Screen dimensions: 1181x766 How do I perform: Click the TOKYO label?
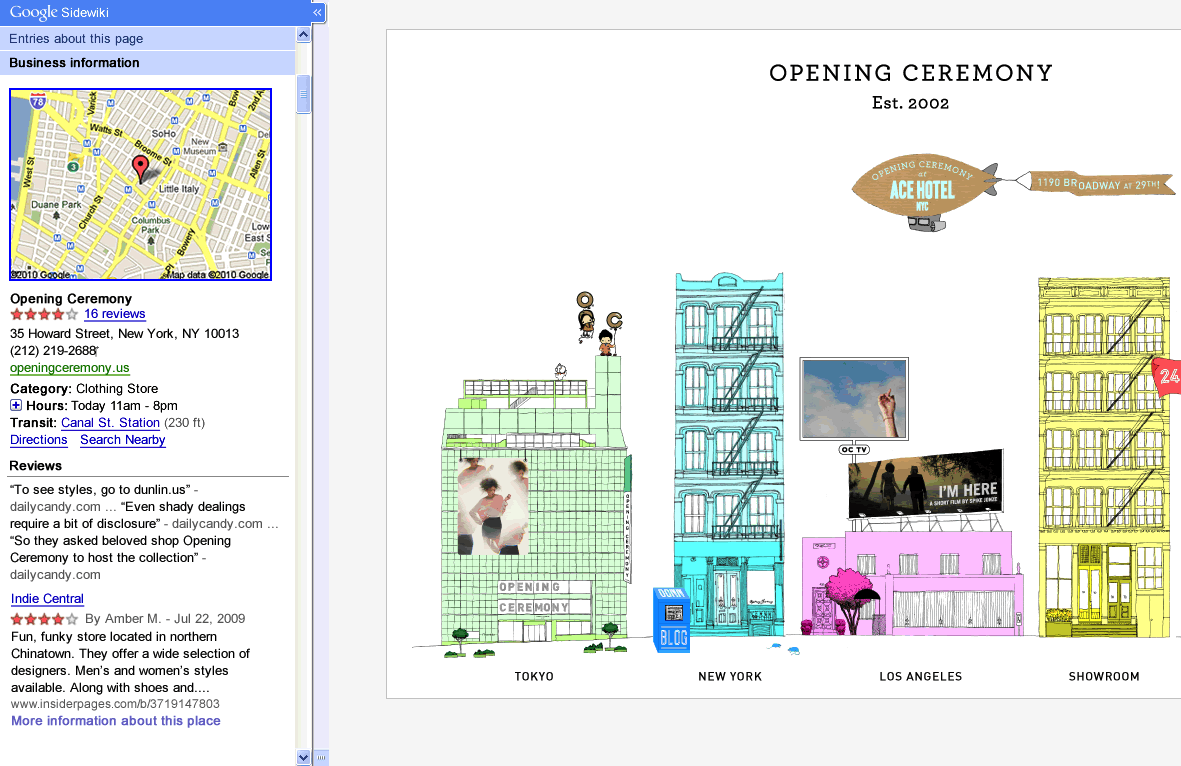coord(534,676)
